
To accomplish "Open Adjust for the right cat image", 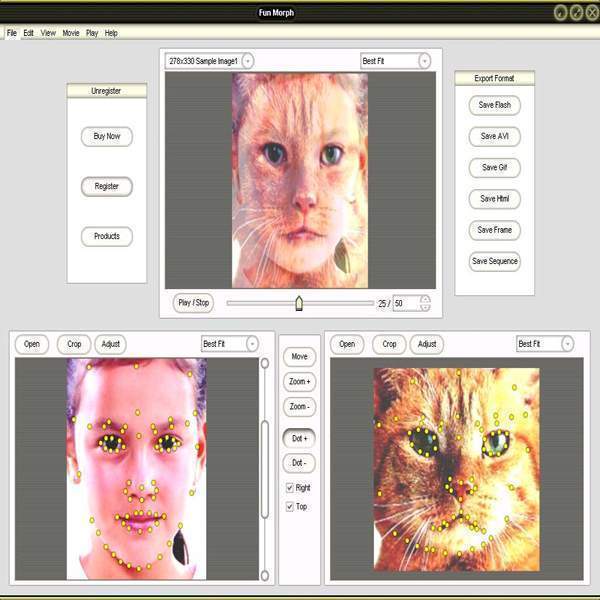I will click(x=427, y=344).
